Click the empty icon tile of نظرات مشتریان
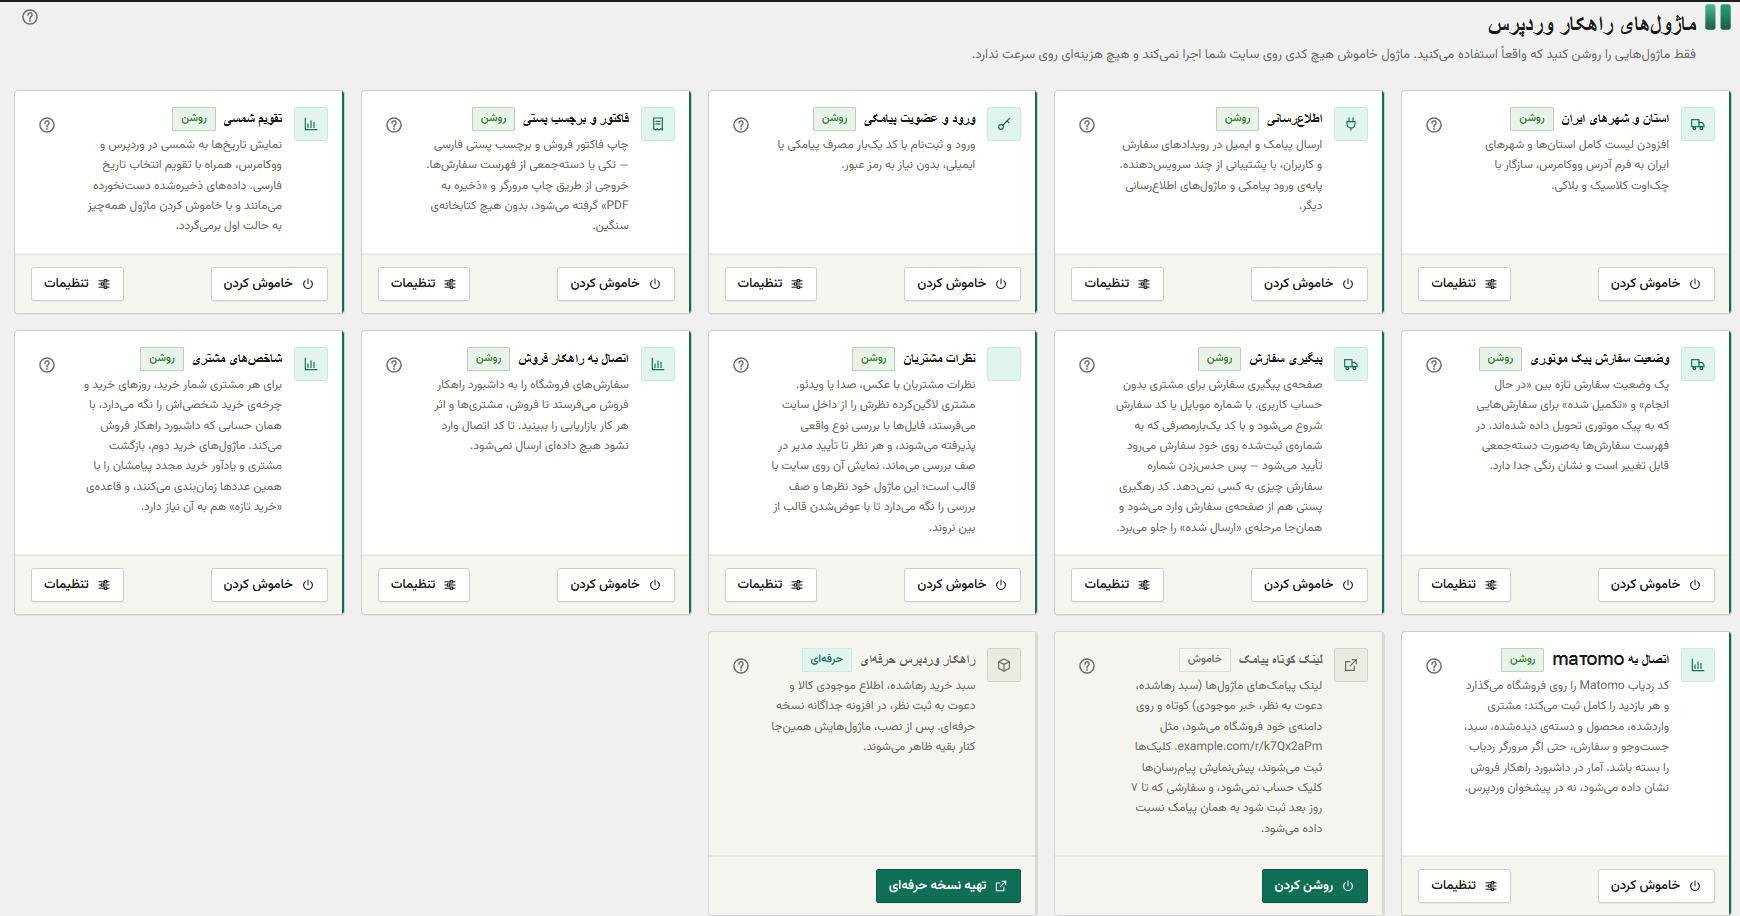 pyautogui.click(x=1004, y=364)
